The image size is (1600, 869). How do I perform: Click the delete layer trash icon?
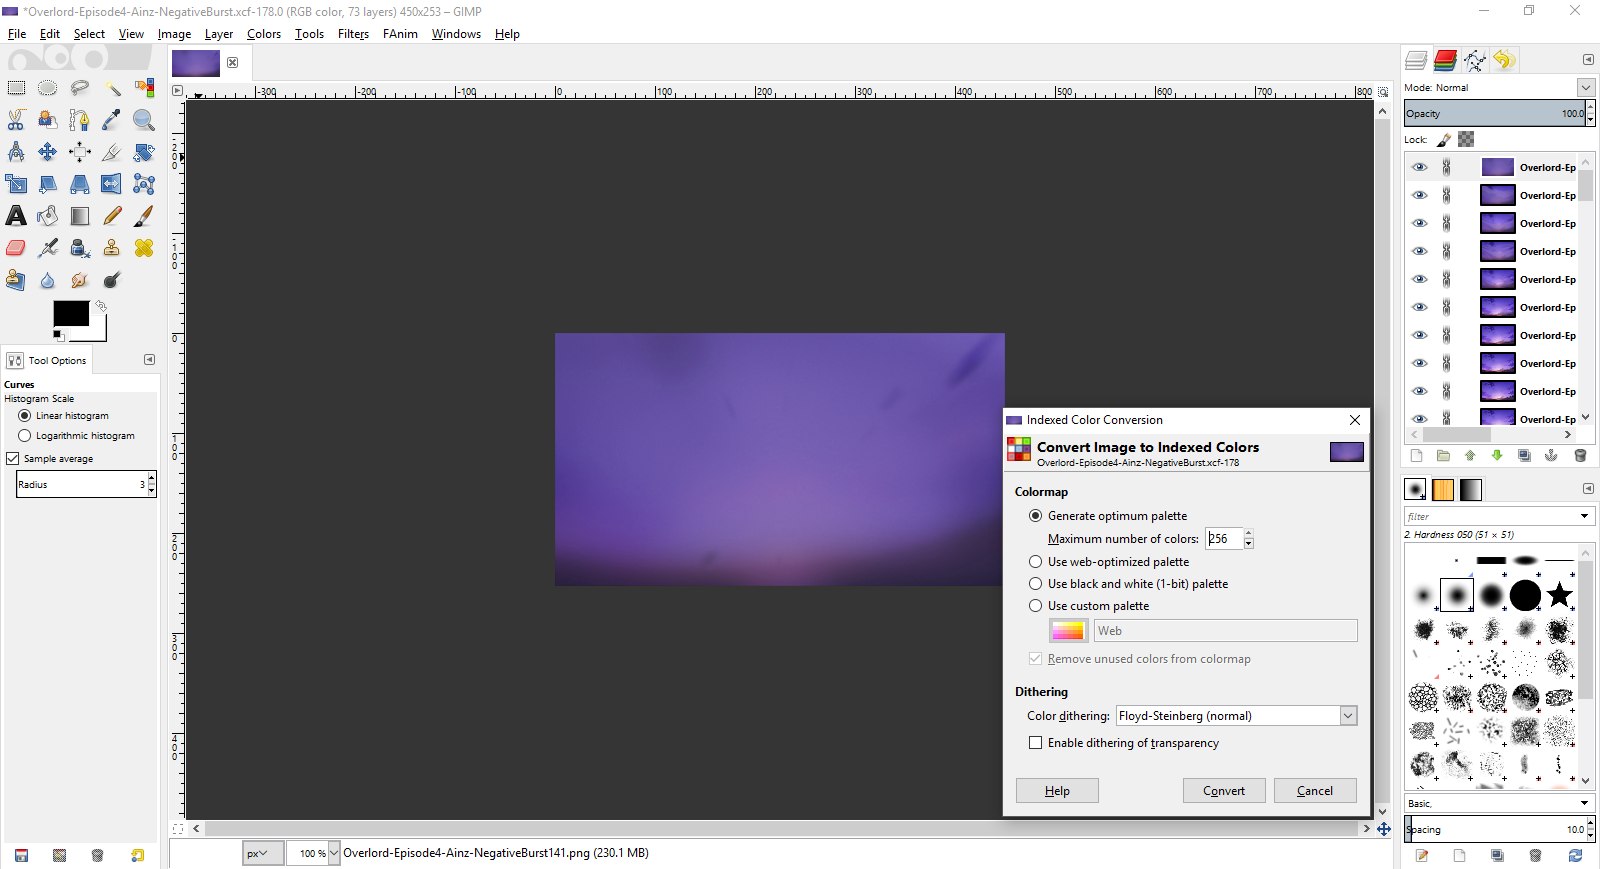1580,456
